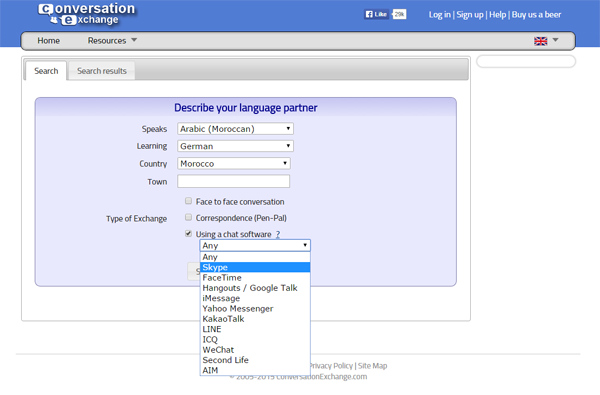Select ICQ from chat software list
The image size is (600, 395).
click(255, 340)
